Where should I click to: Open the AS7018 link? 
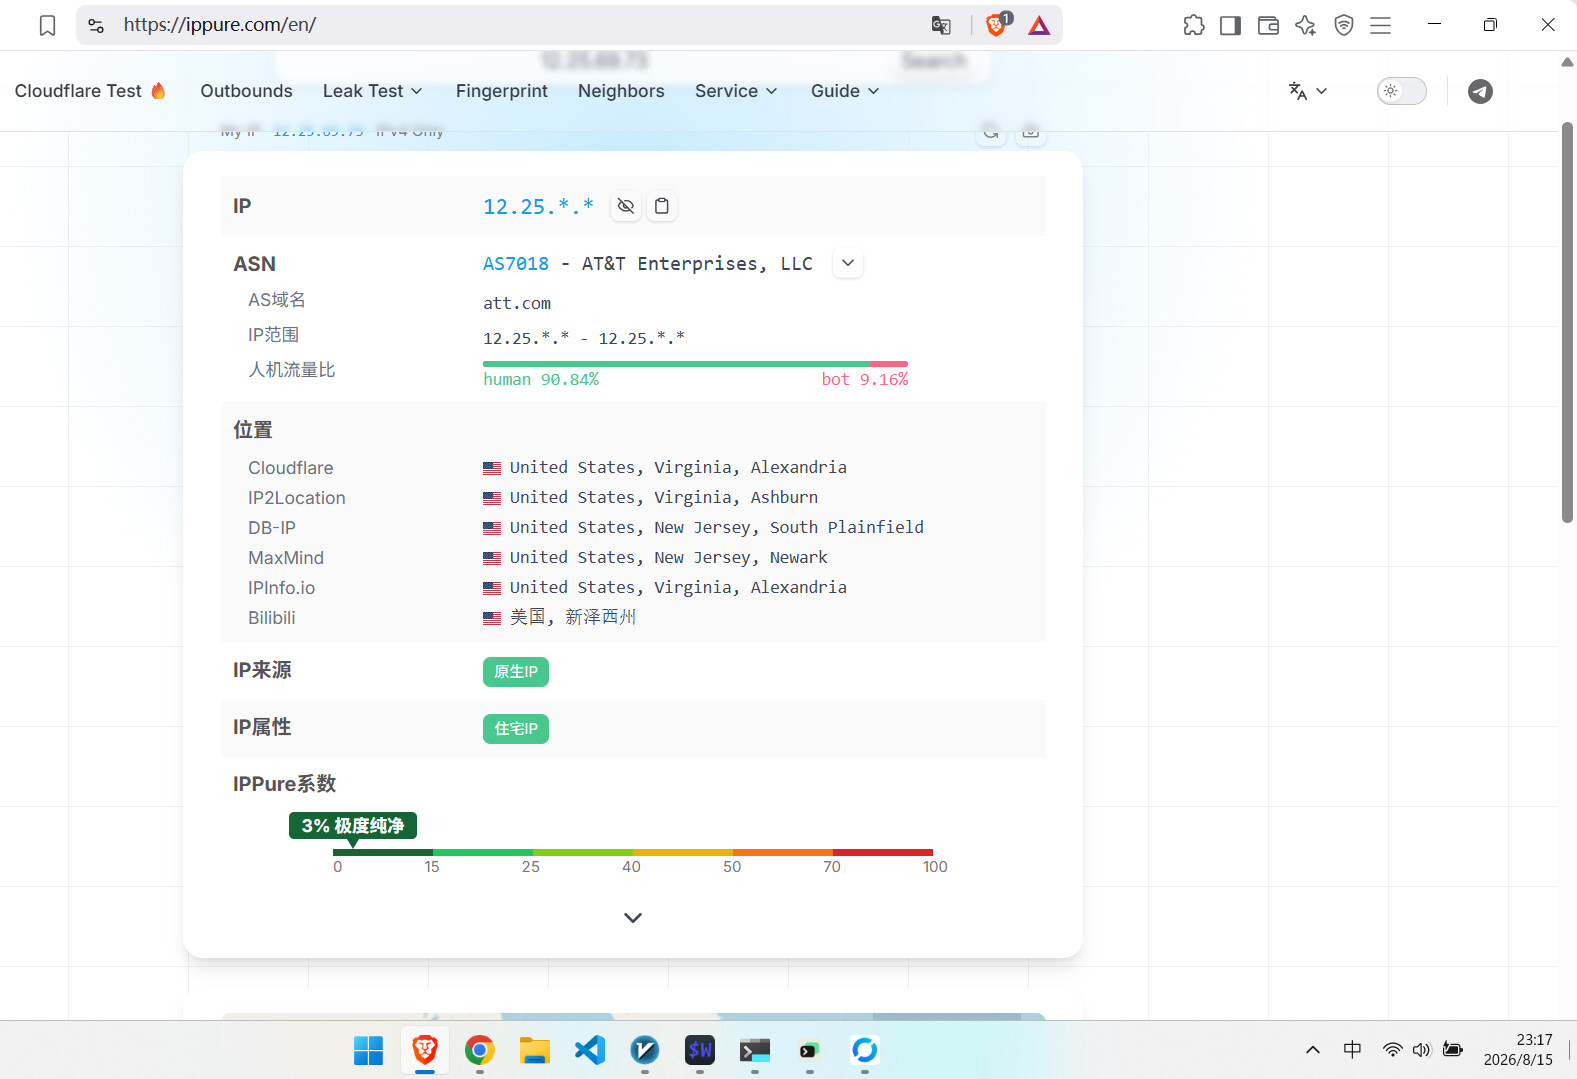pyautogui.click(x=516, y=264)
